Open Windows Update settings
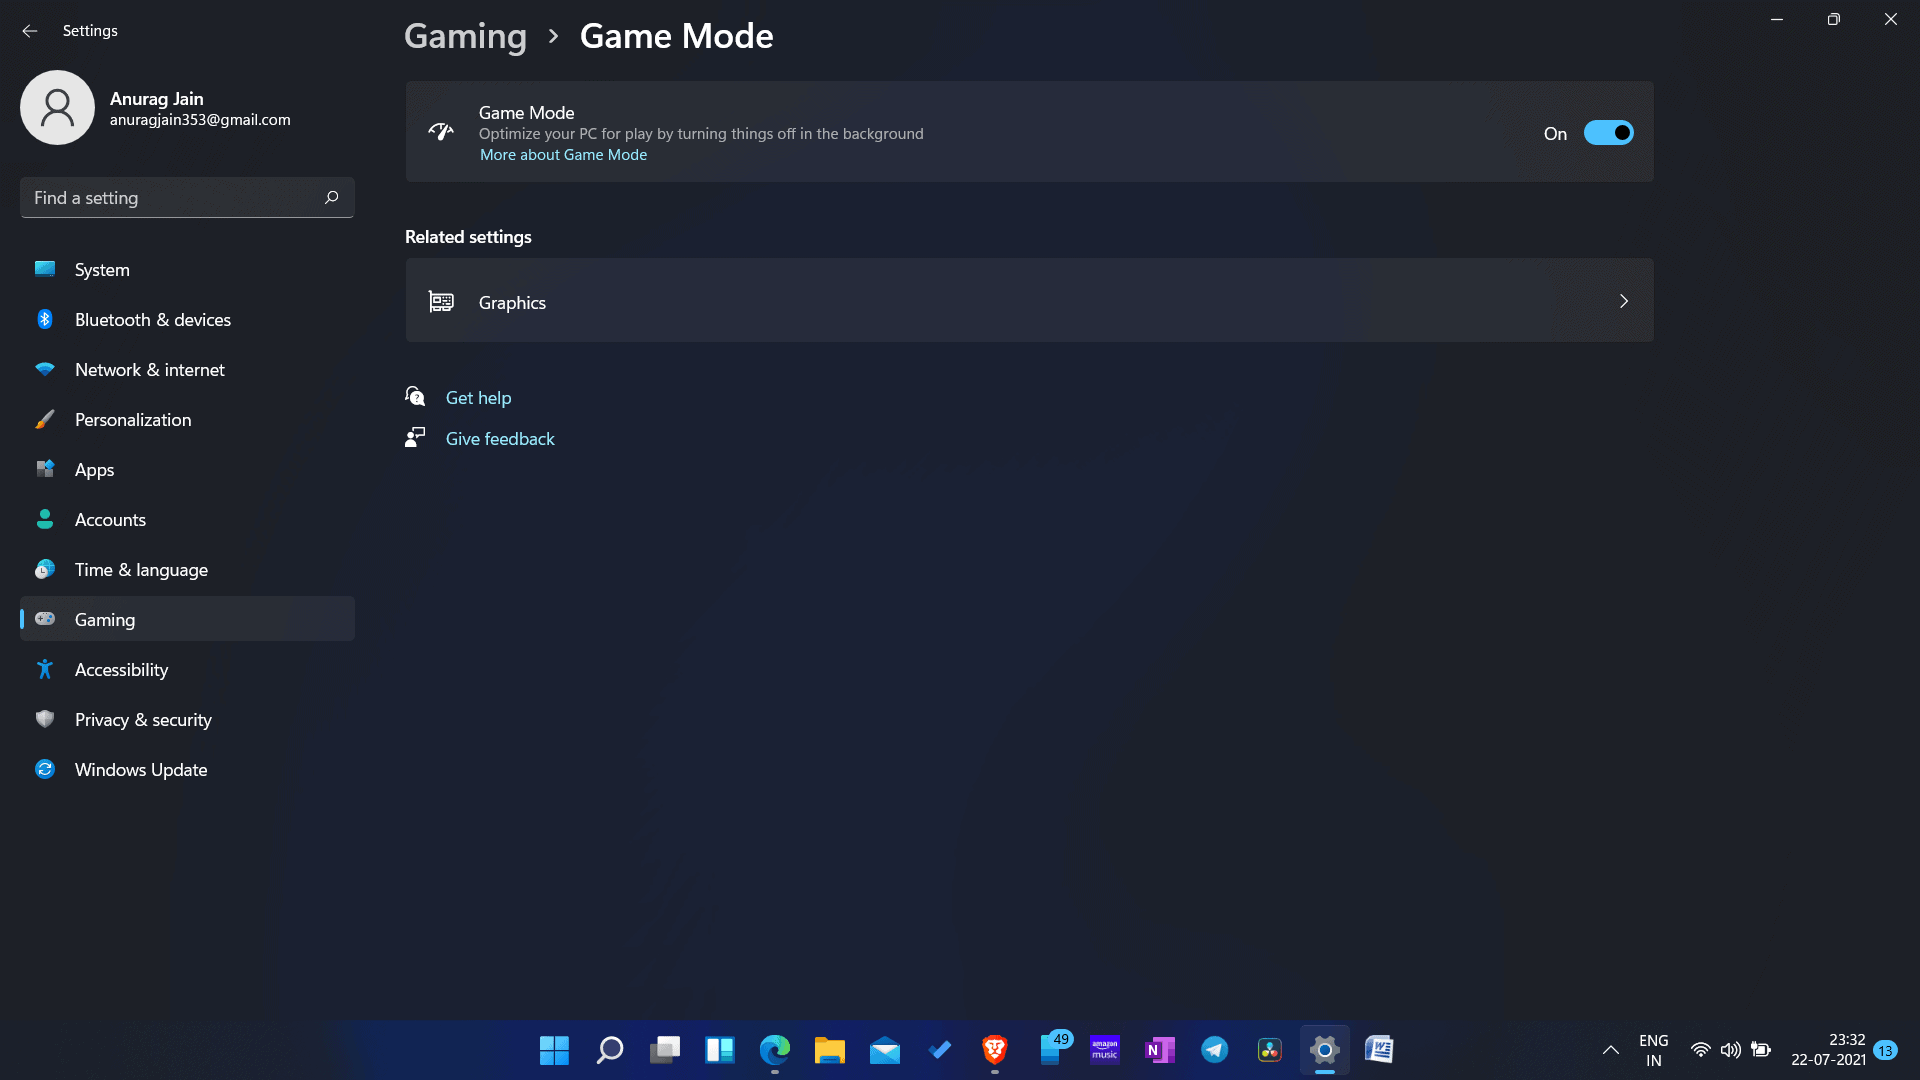 pyautogui.click(x=141, y=767)
